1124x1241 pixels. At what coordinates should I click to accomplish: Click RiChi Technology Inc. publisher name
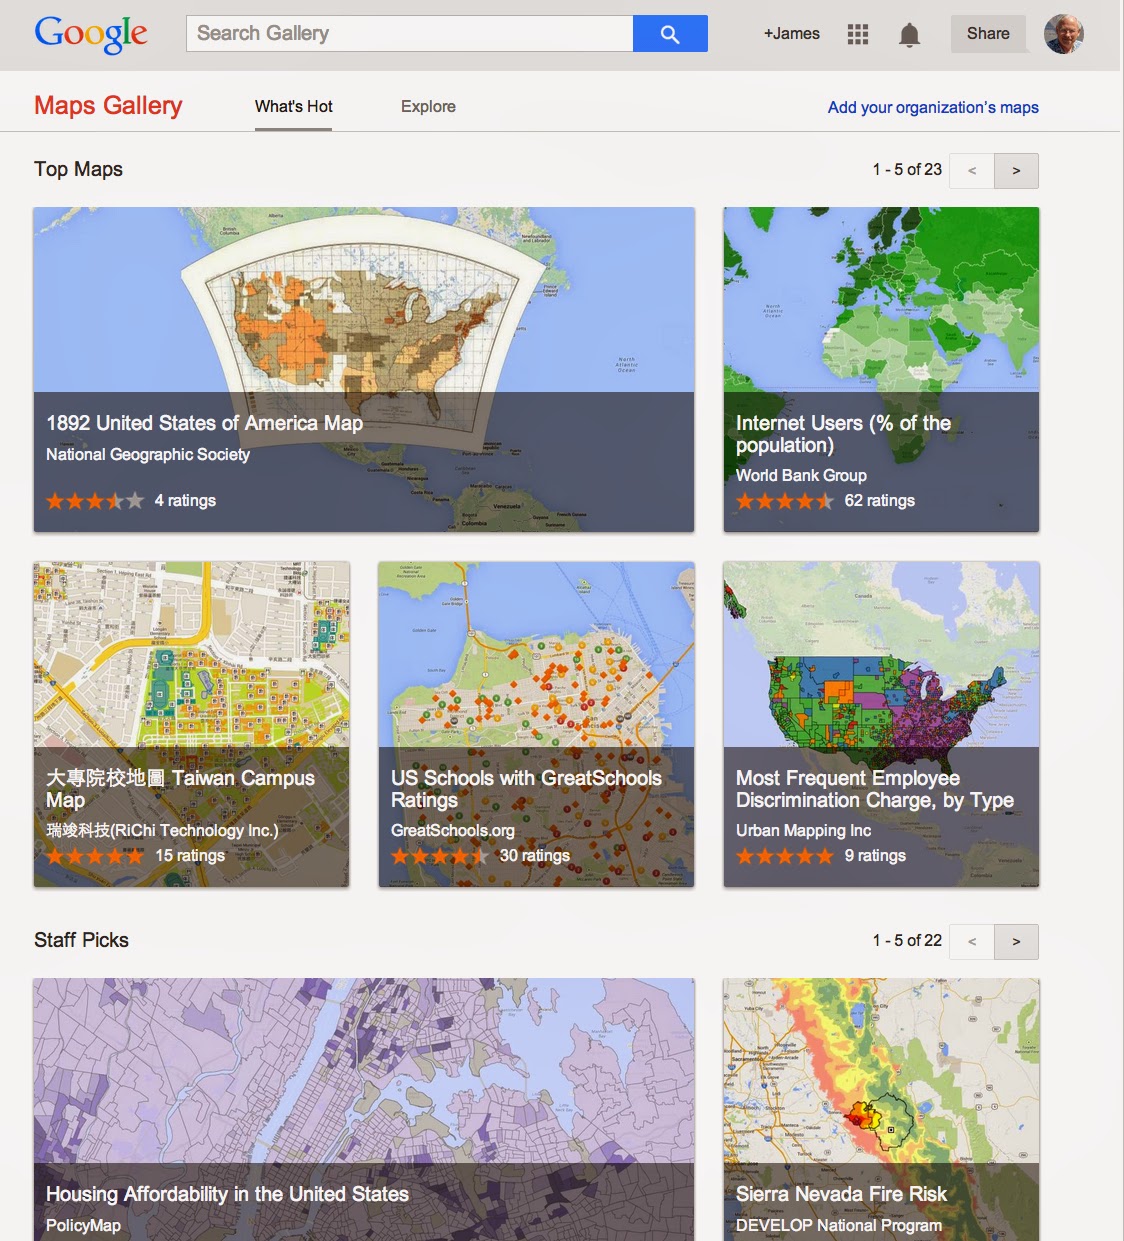point(162,830)
